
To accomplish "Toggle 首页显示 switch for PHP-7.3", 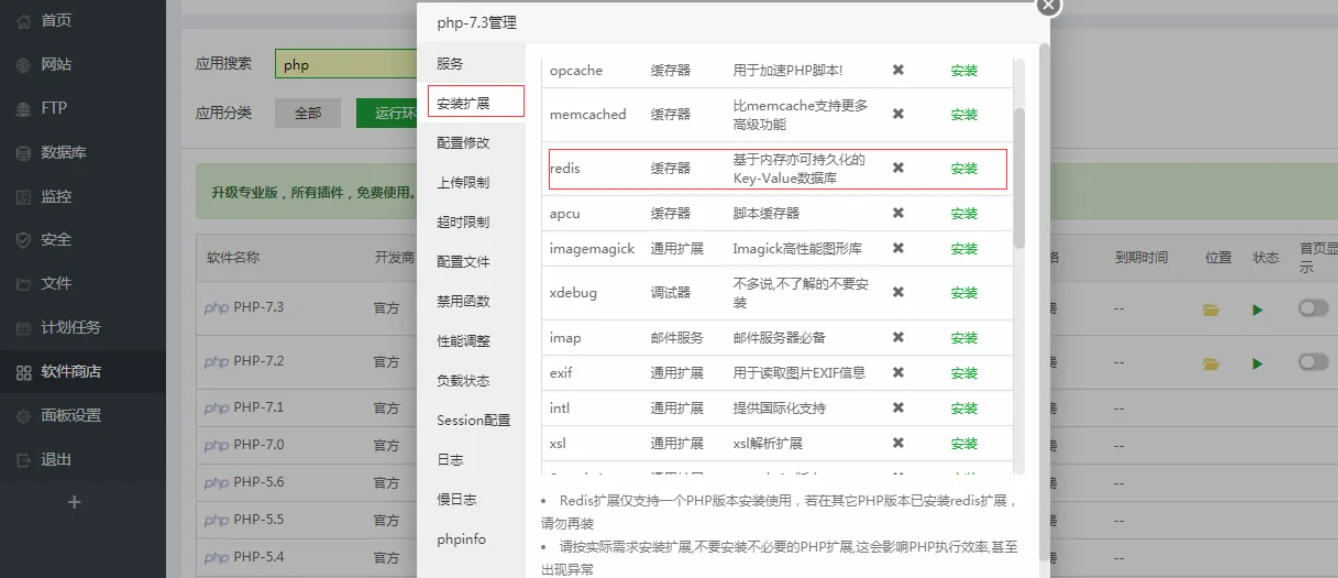I will point(1313,309).
